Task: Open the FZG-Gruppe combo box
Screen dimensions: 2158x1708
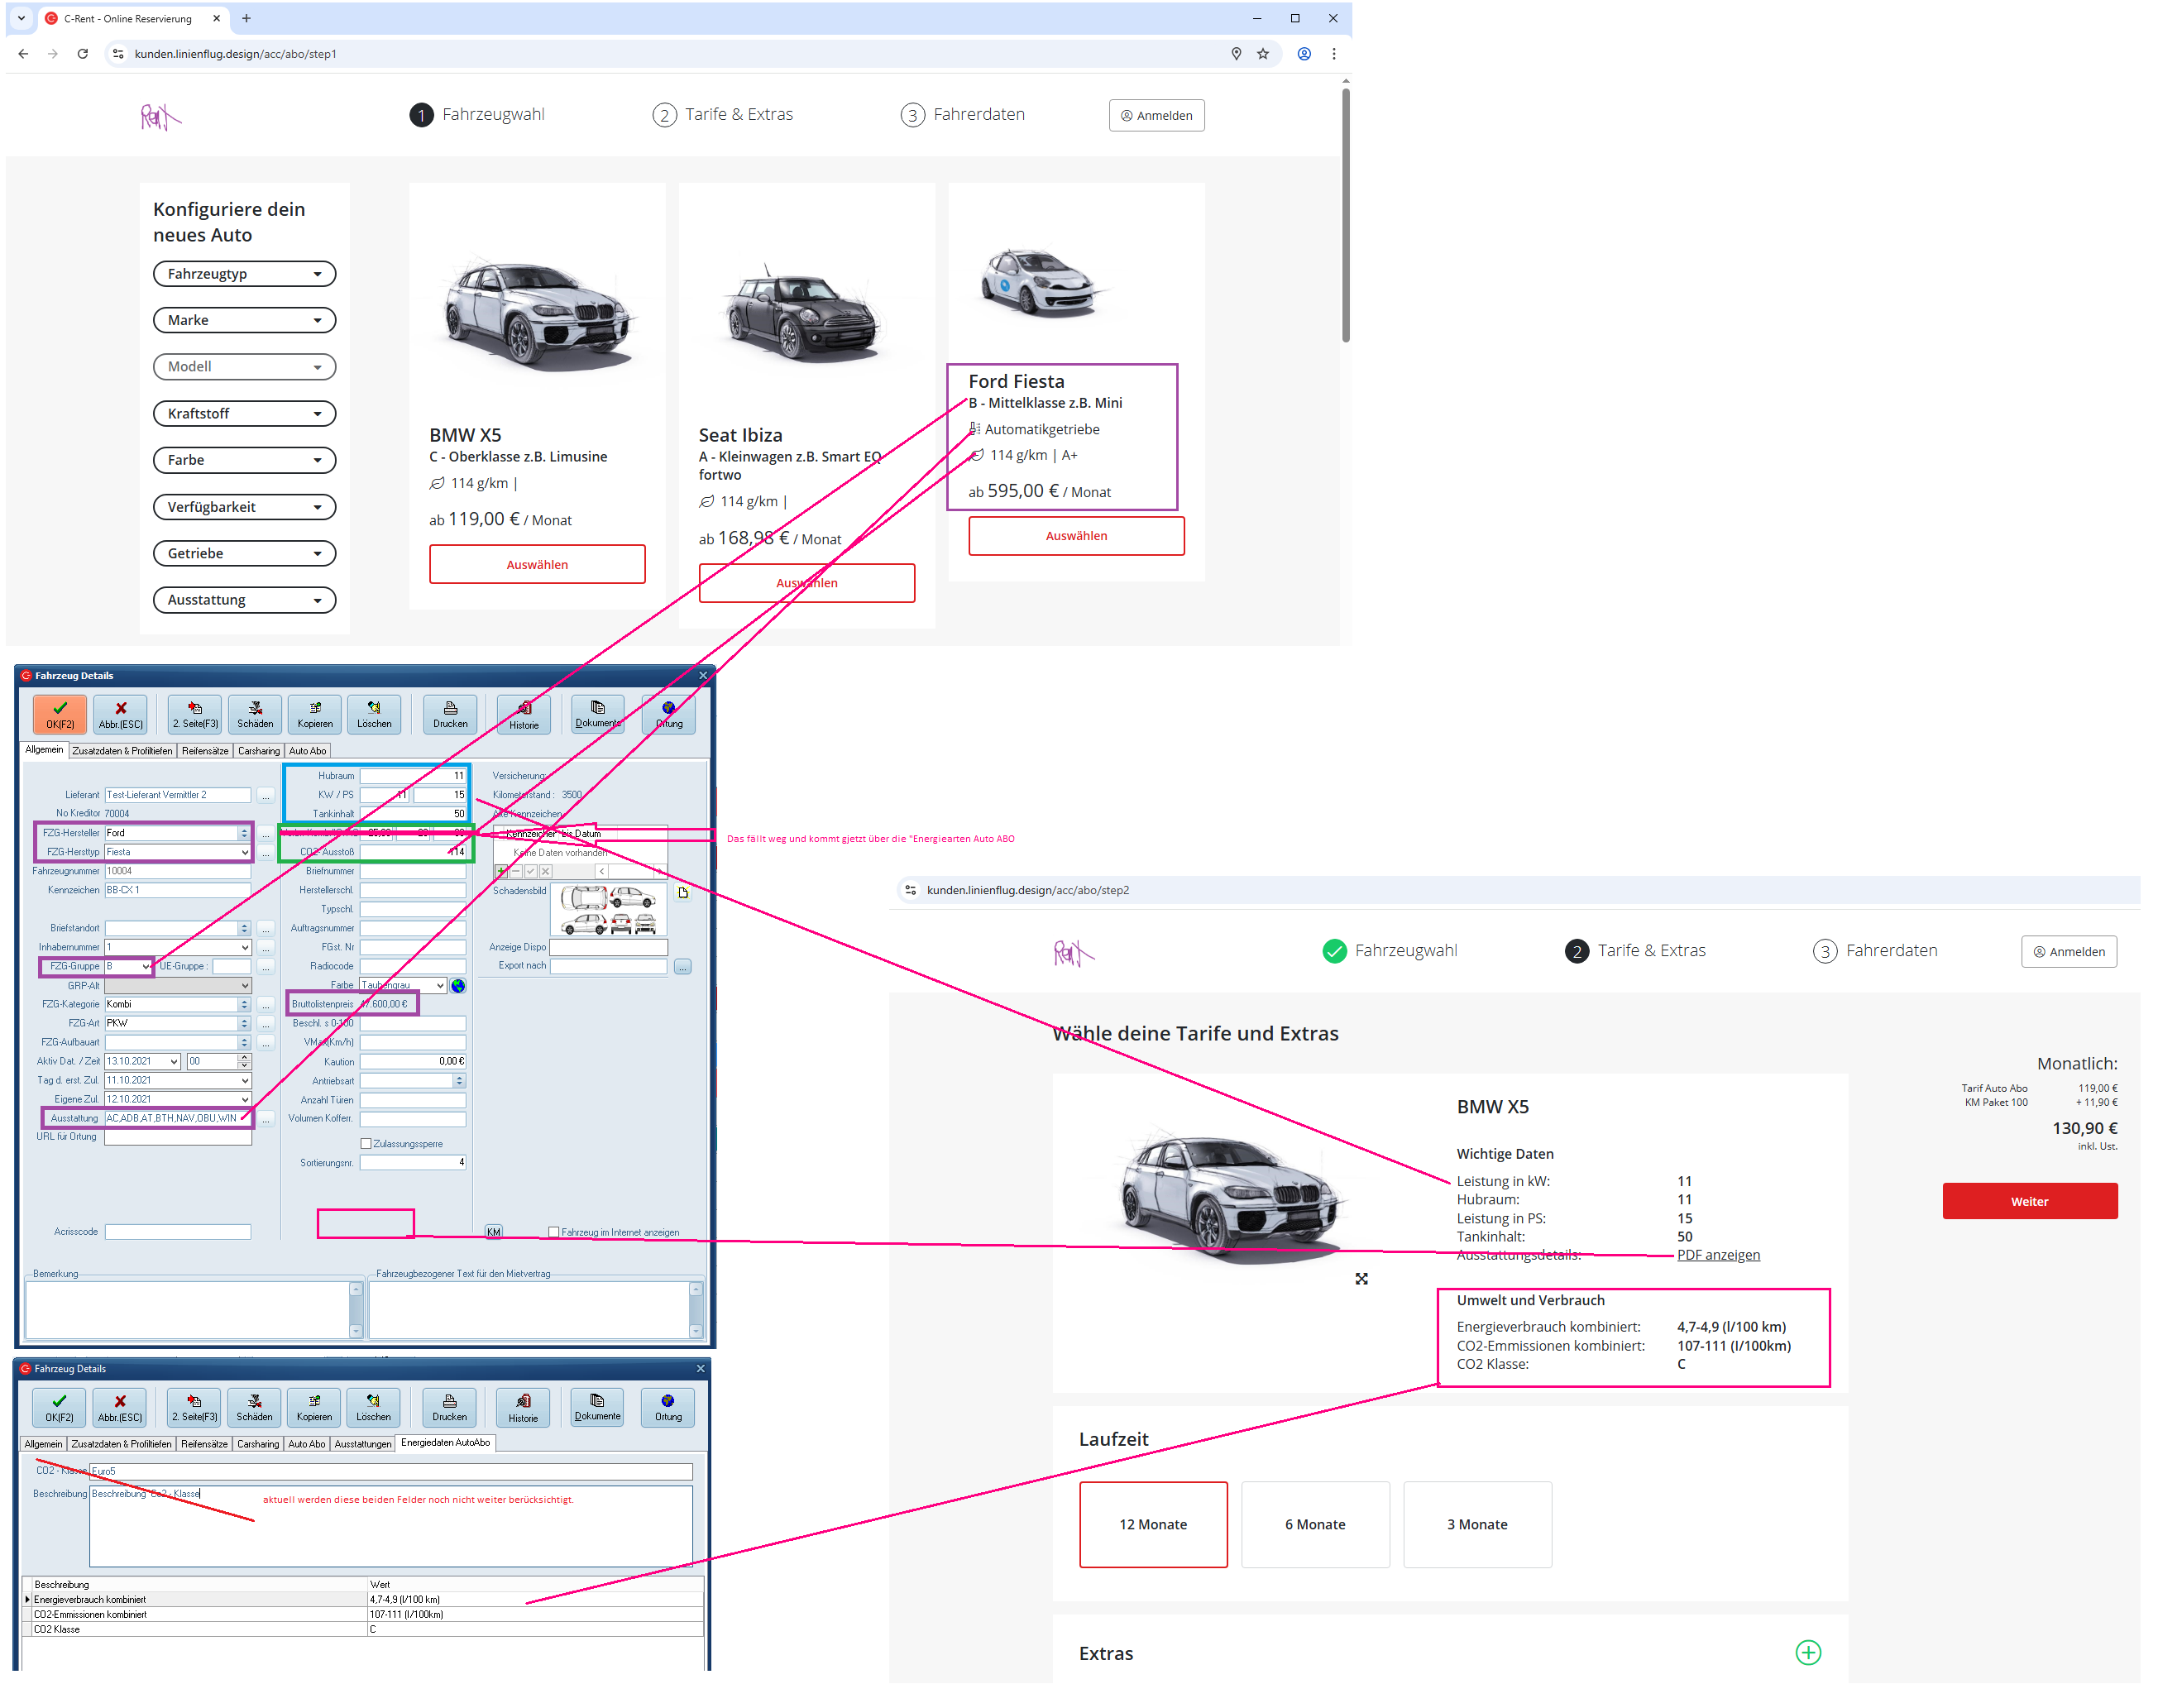Action: pos(146,967)
